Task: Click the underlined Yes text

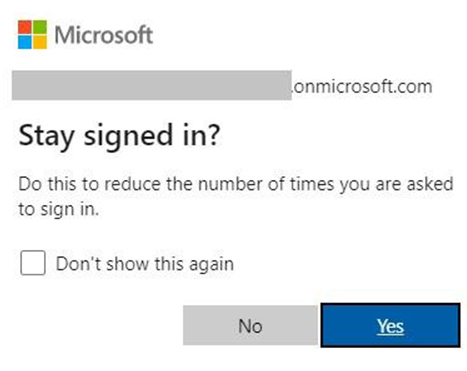Action: [x=390, y=326]
